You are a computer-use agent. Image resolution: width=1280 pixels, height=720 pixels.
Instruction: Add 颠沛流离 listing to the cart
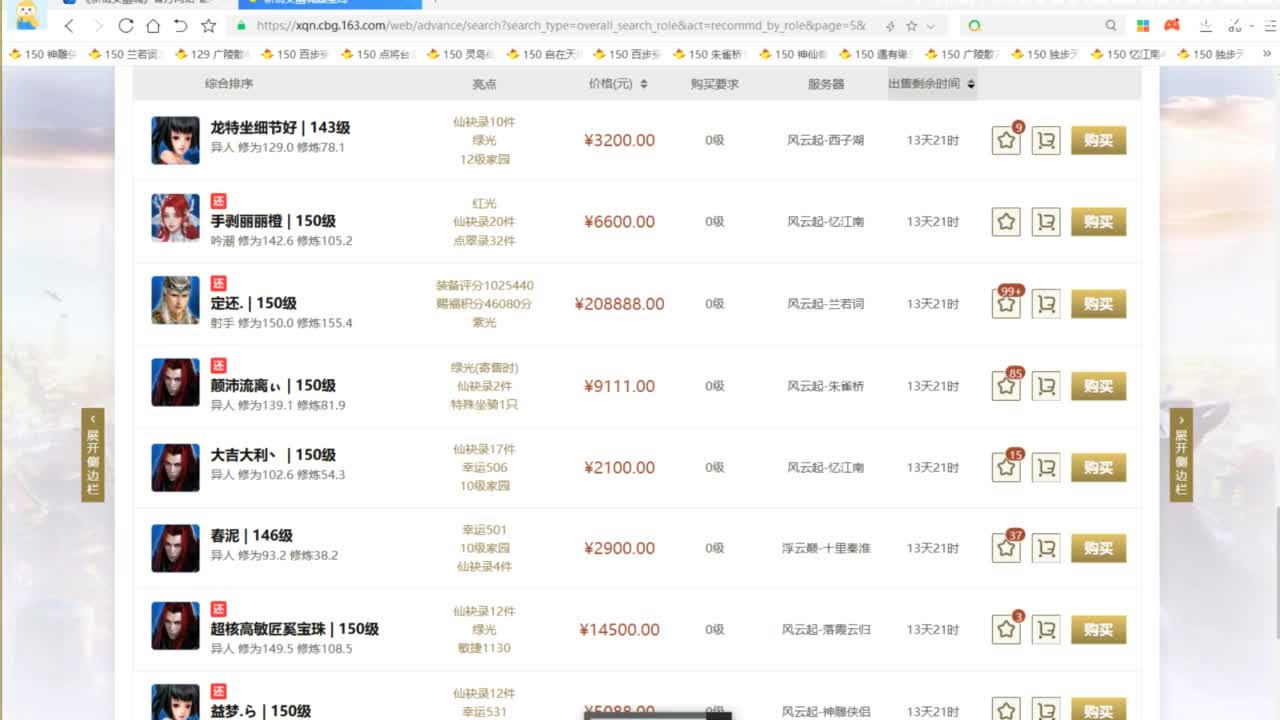(1046, 386)
